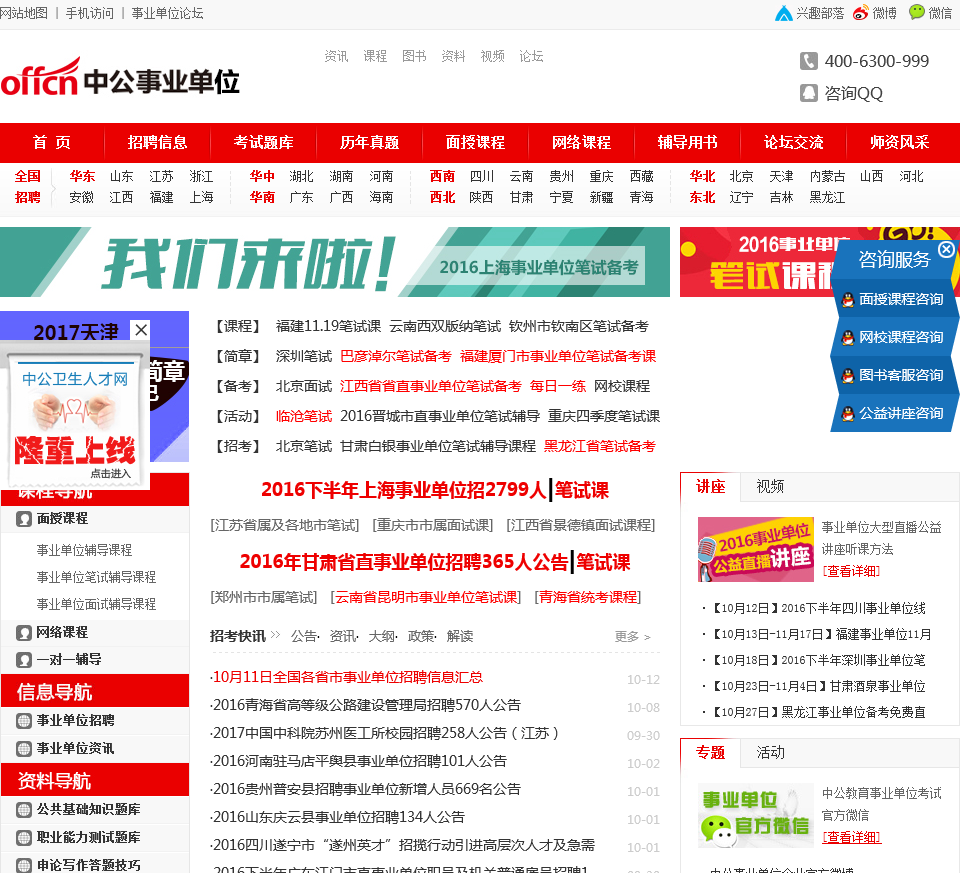Screen dimensions: 960x873
Task: Click the icon beside 申论写作答题技巧
Action: click(x=24, y=865)
